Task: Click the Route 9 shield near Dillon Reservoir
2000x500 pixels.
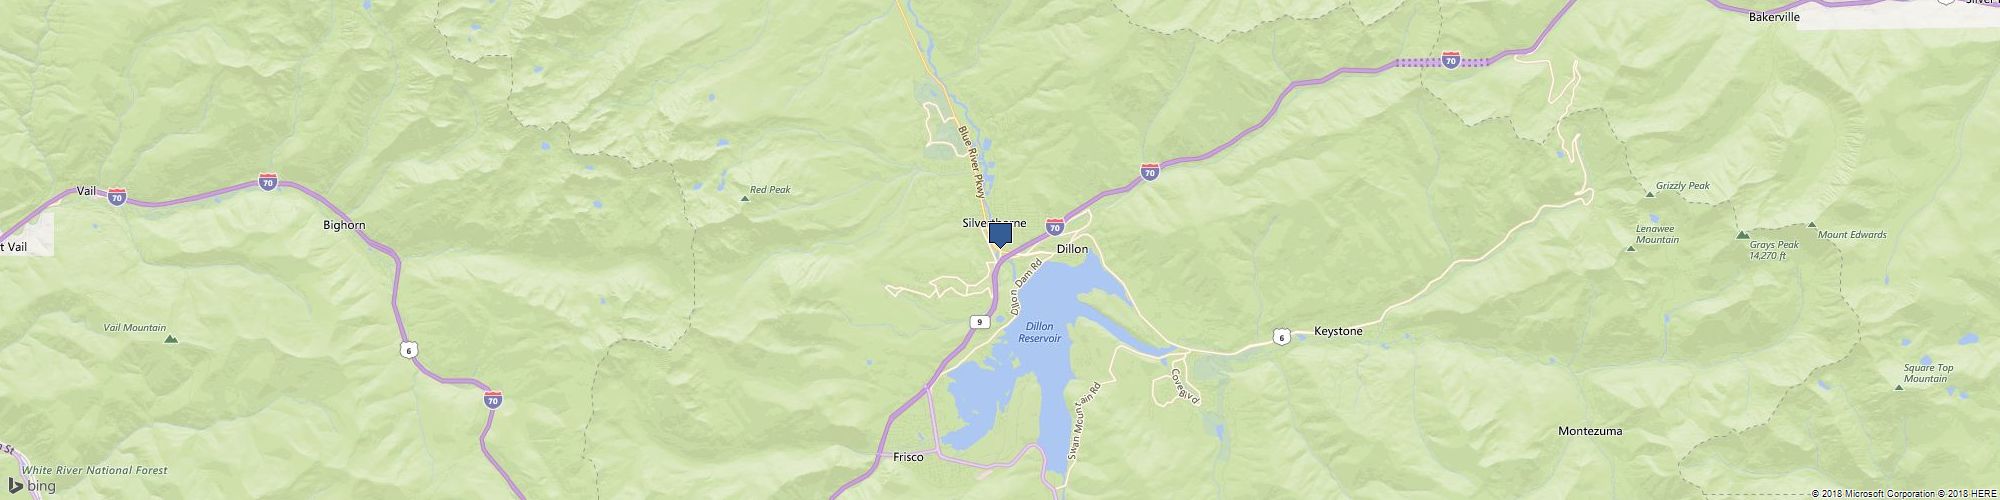Action: tap(980, 322)
